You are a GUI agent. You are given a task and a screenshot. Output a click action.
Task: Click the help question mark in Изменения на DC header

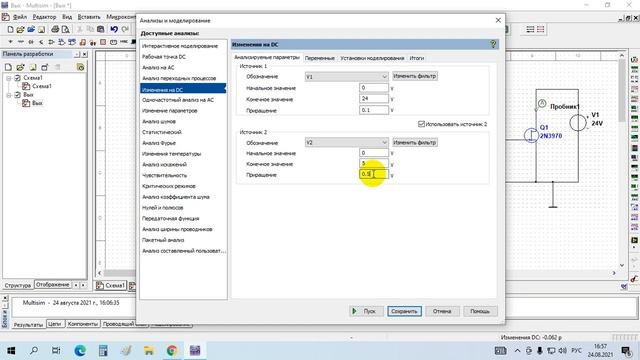[x=493, y=44]
